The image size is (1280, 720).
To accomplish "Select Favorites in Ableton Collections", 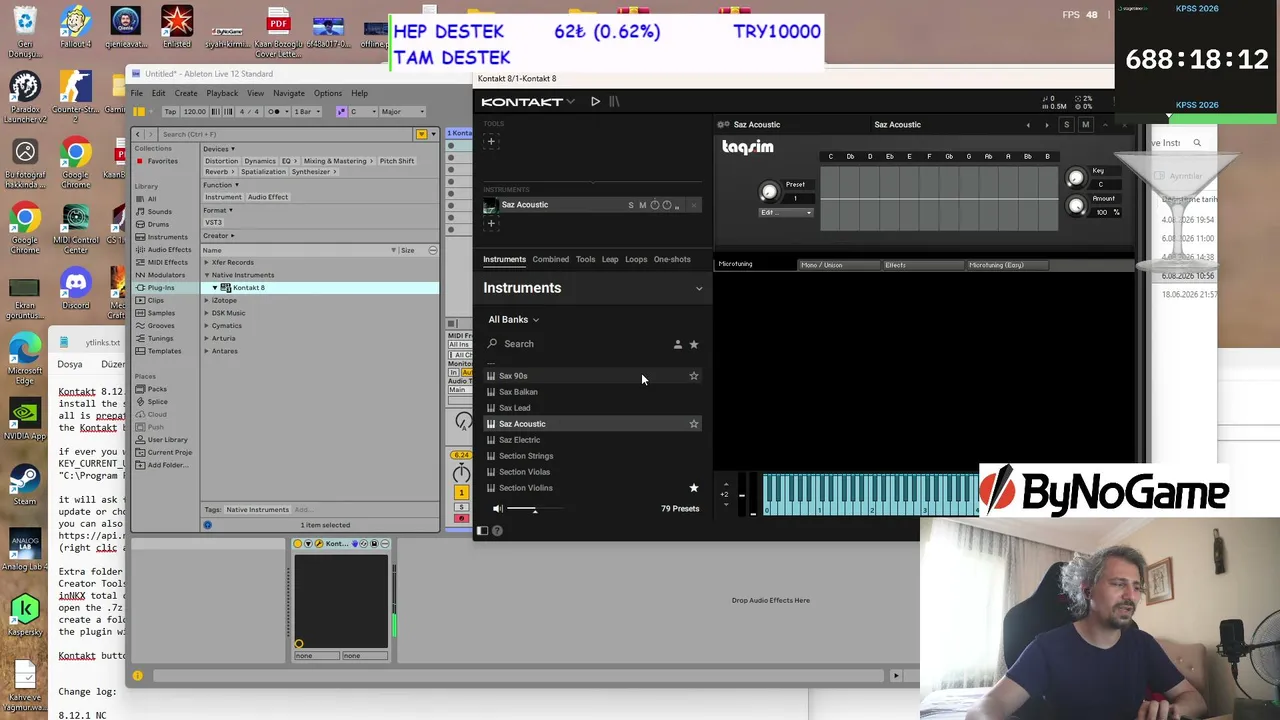I will pyautogui.click(x=162, y=161).
